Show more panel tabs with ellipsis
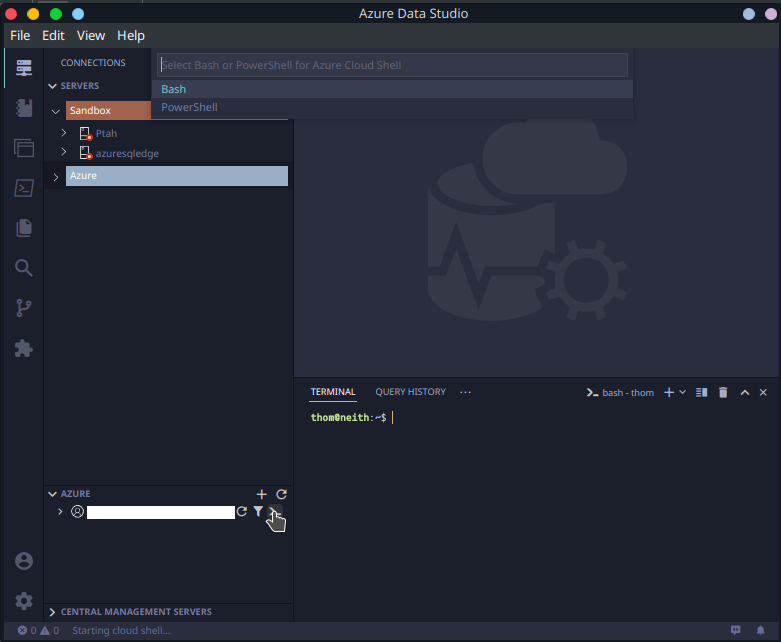Screen dimensions: 781x642 pos(465,392)
